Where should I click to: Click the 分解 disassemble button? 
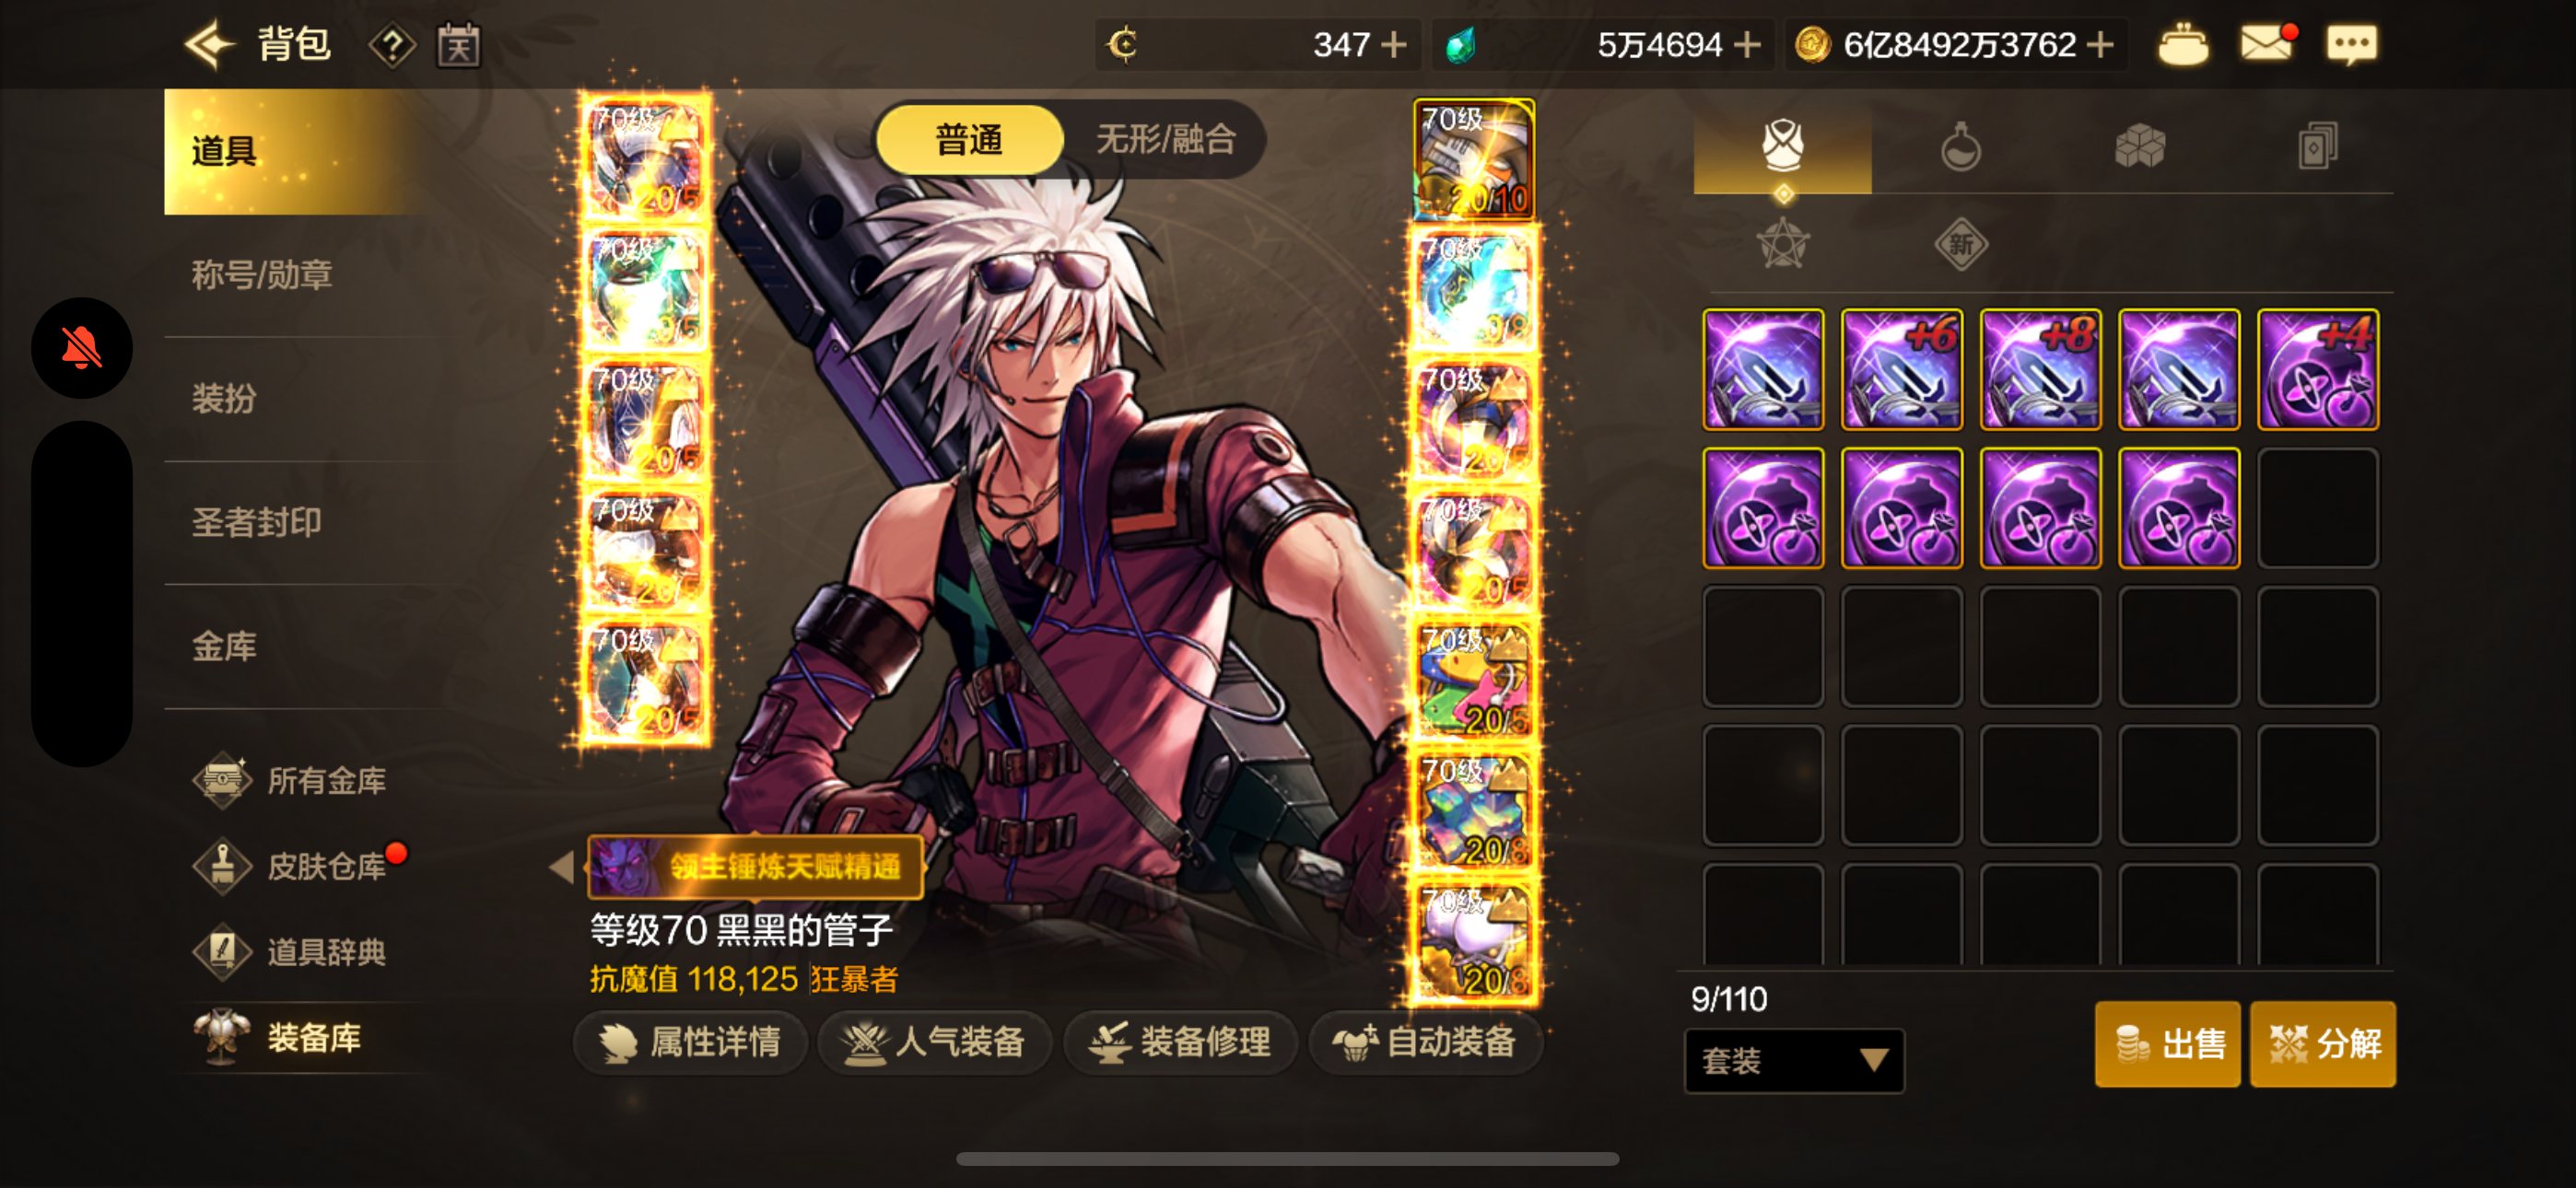click(2322, 1043)
